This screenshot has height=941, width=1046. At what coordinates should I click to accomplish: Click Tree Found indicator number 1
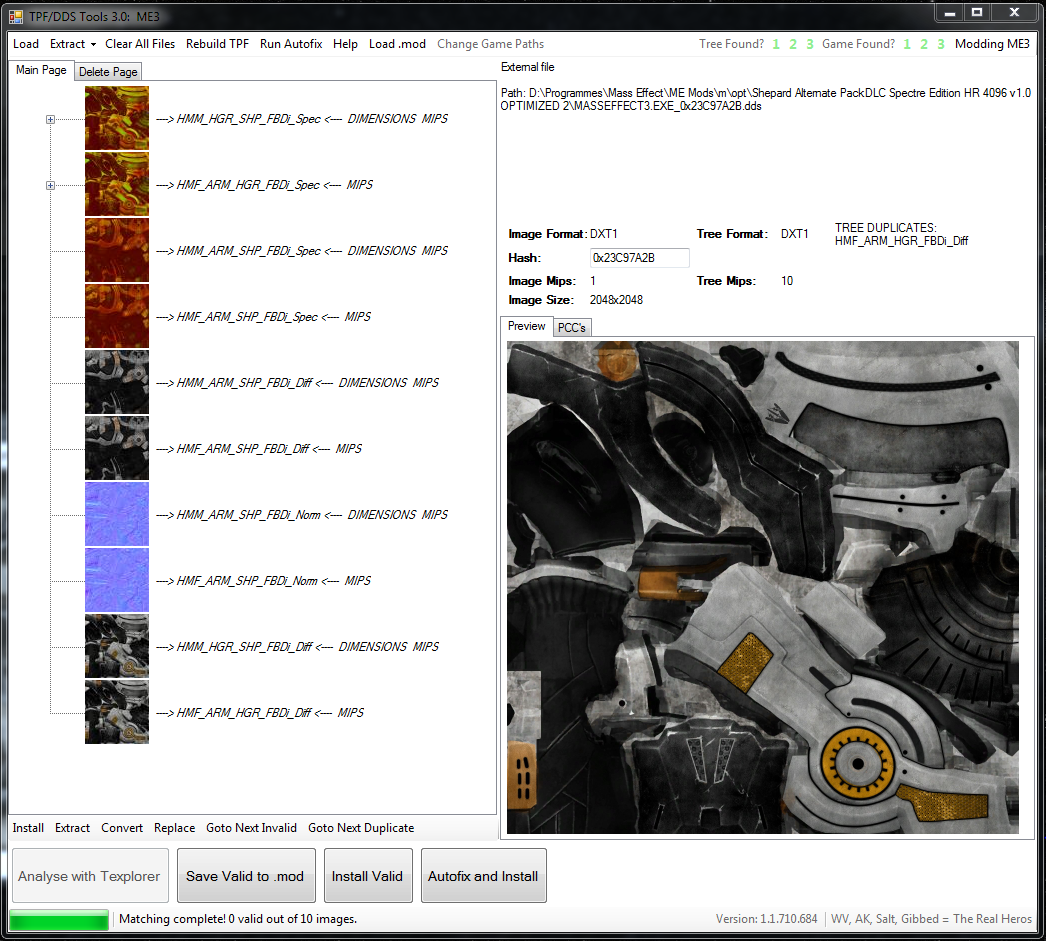click(x=776, y=44)
